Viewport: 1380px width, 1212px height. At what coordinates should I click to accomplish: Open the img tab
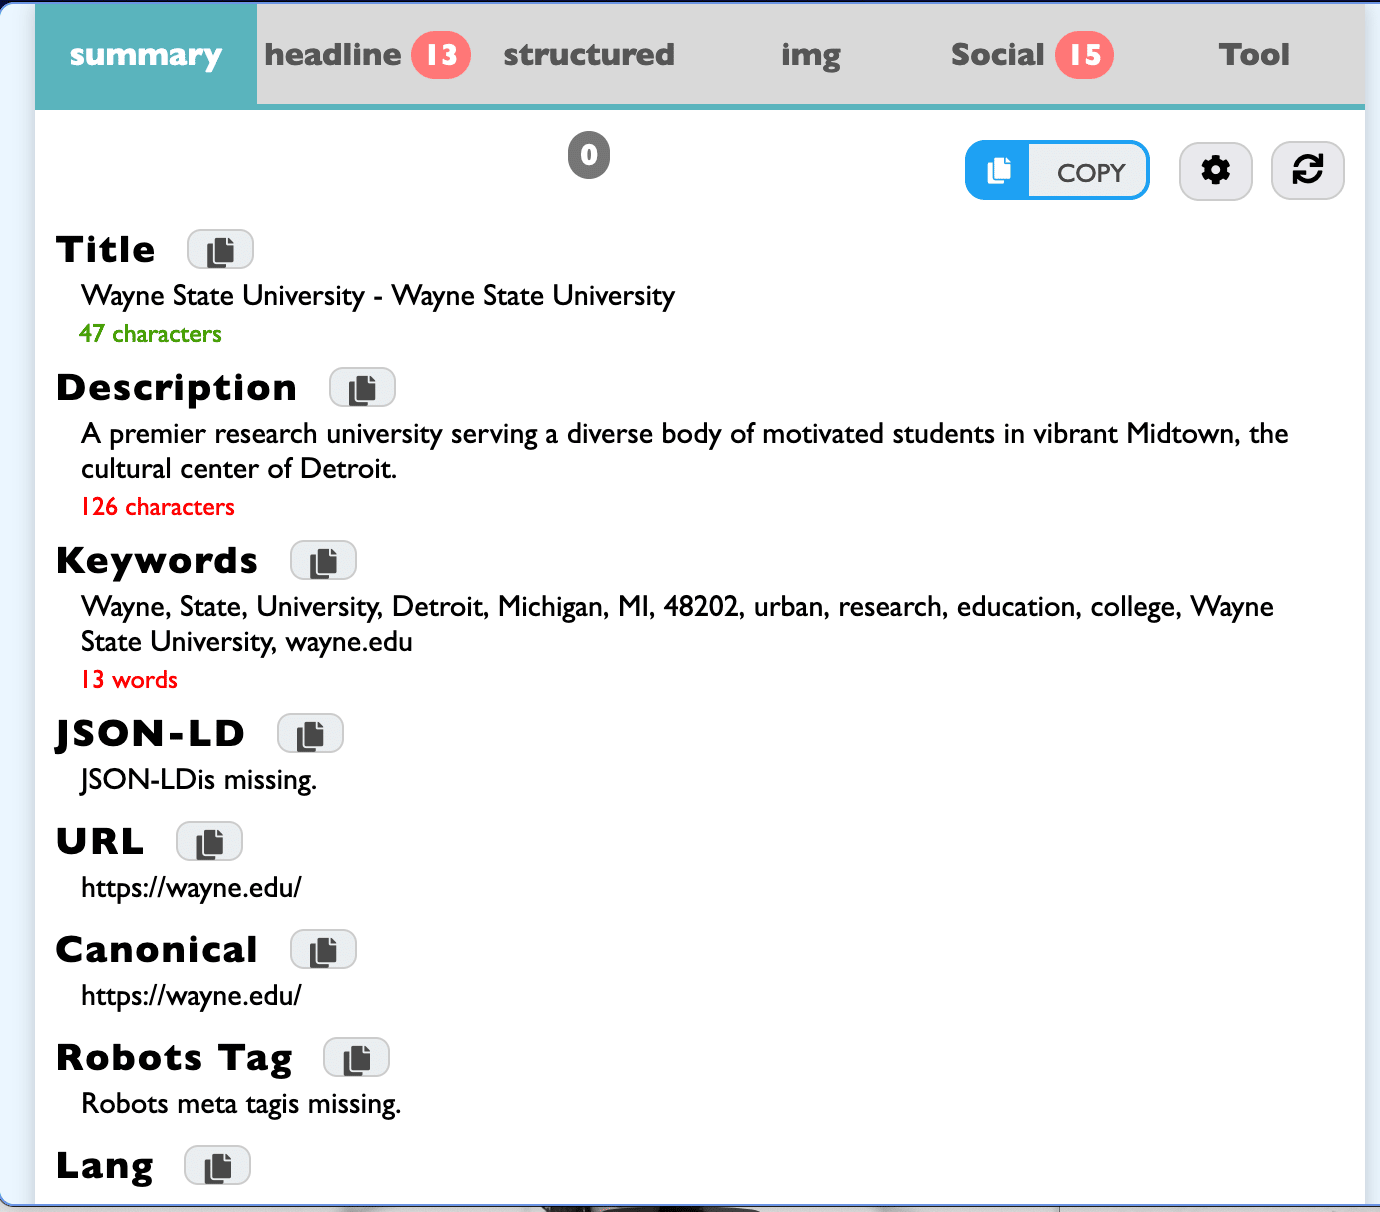810,55
